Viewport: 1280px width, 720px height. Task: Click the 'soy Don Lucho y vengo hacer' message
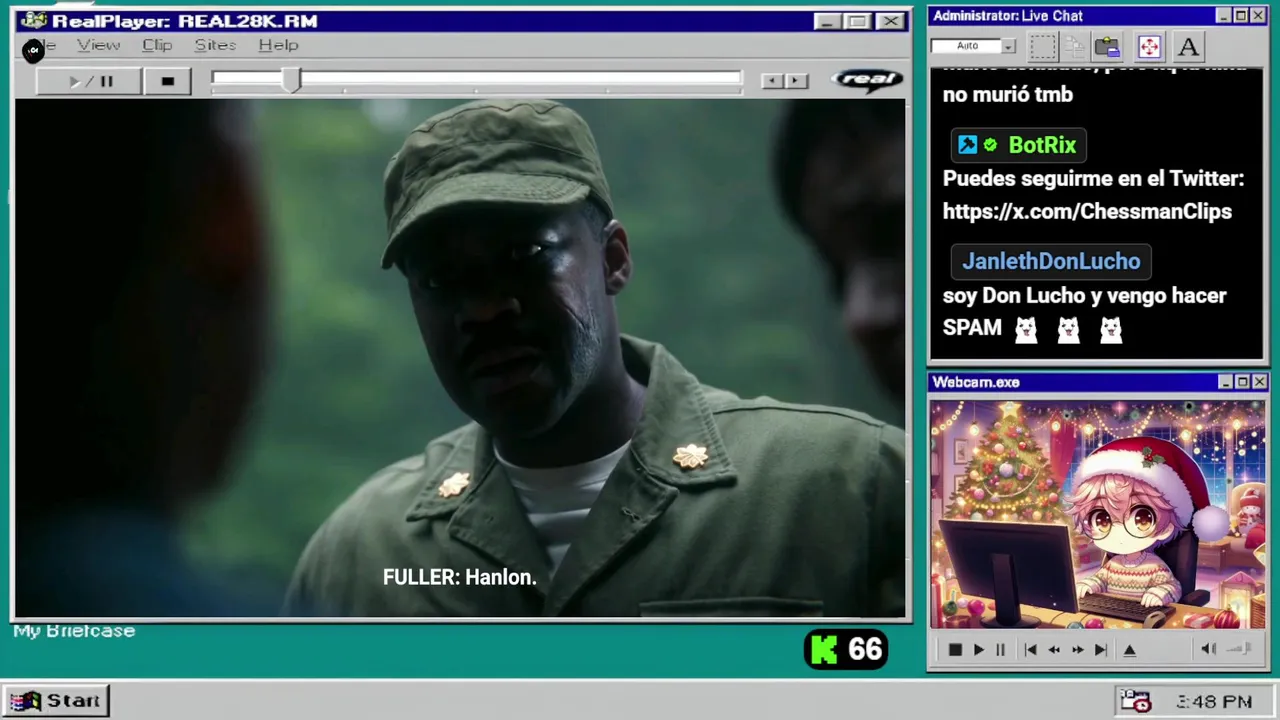click(x=1084, y=296)
